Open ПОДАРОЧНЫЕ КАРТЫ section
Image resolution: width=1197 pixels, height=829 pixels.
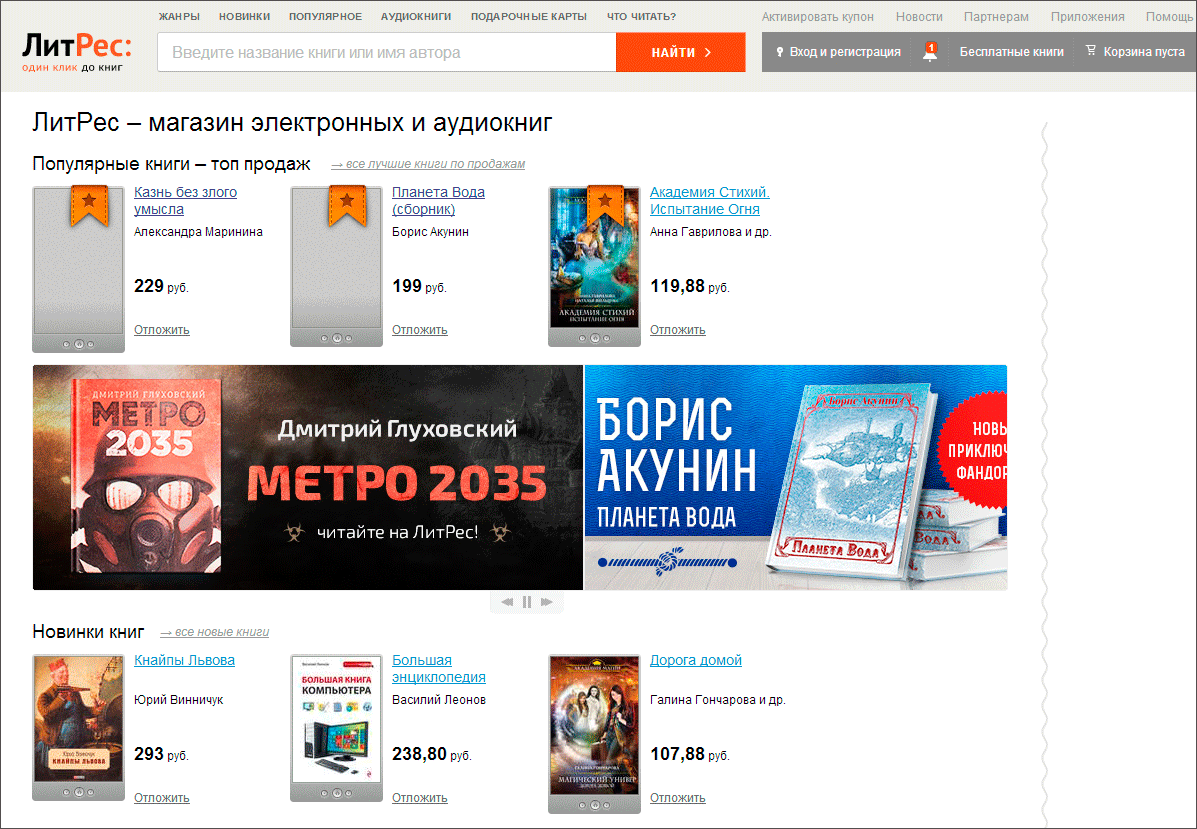click(528, 16)
